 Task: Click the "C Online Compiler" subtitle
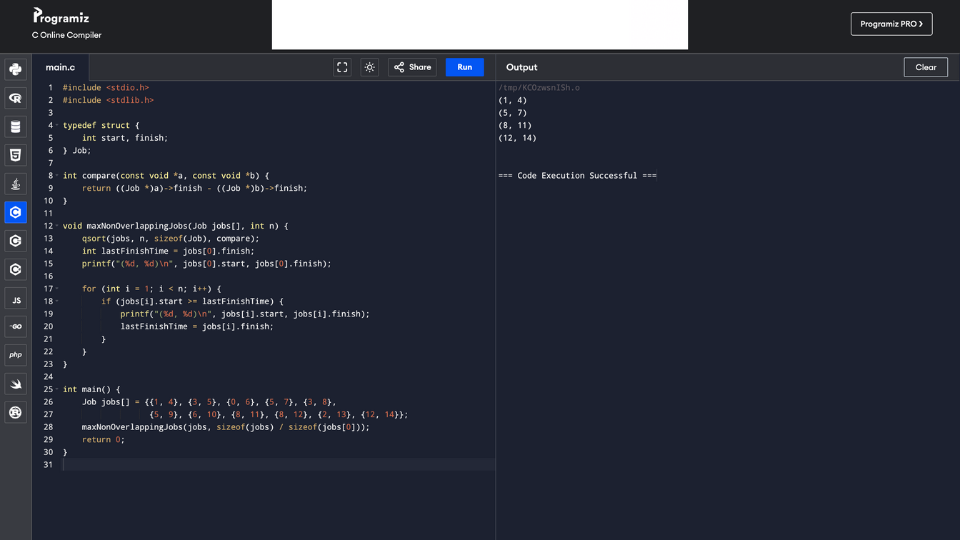coord(67,35)
